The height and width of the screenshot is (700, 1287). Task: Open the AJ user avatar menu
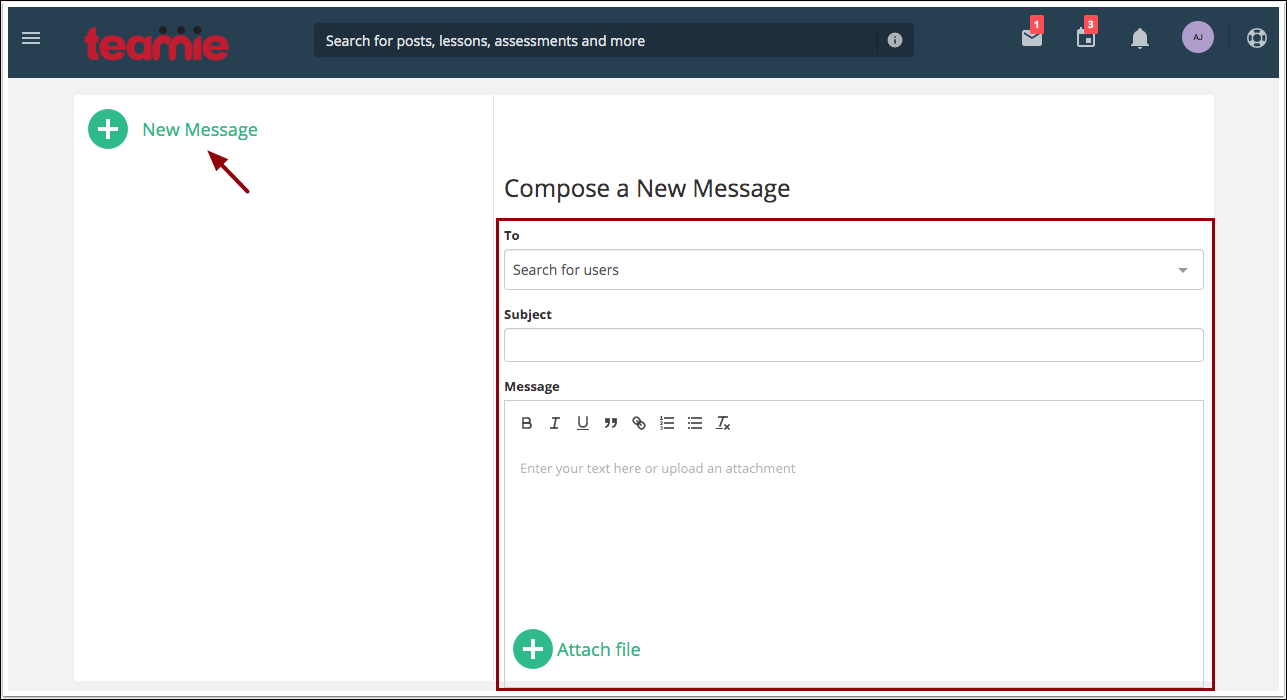click(1198, 37)
